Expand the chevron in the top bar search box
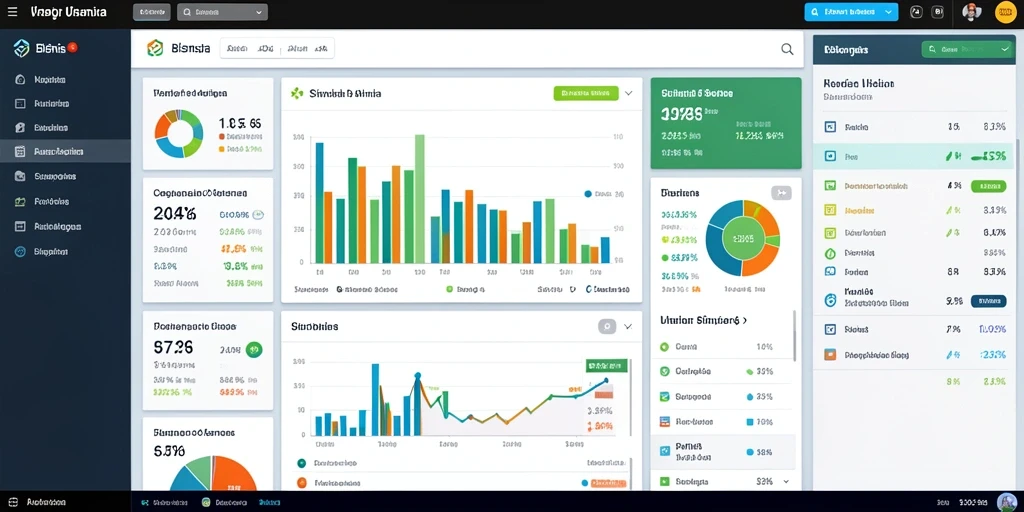The image size is (1024, 512). (259, 12)
